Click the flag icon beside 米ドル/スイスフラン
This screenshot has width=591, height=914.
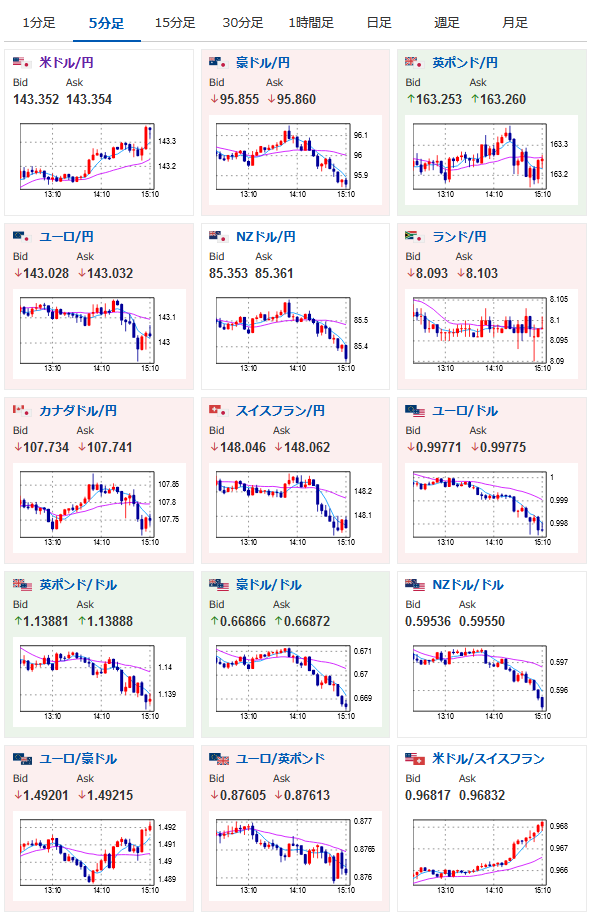point(415,758)
